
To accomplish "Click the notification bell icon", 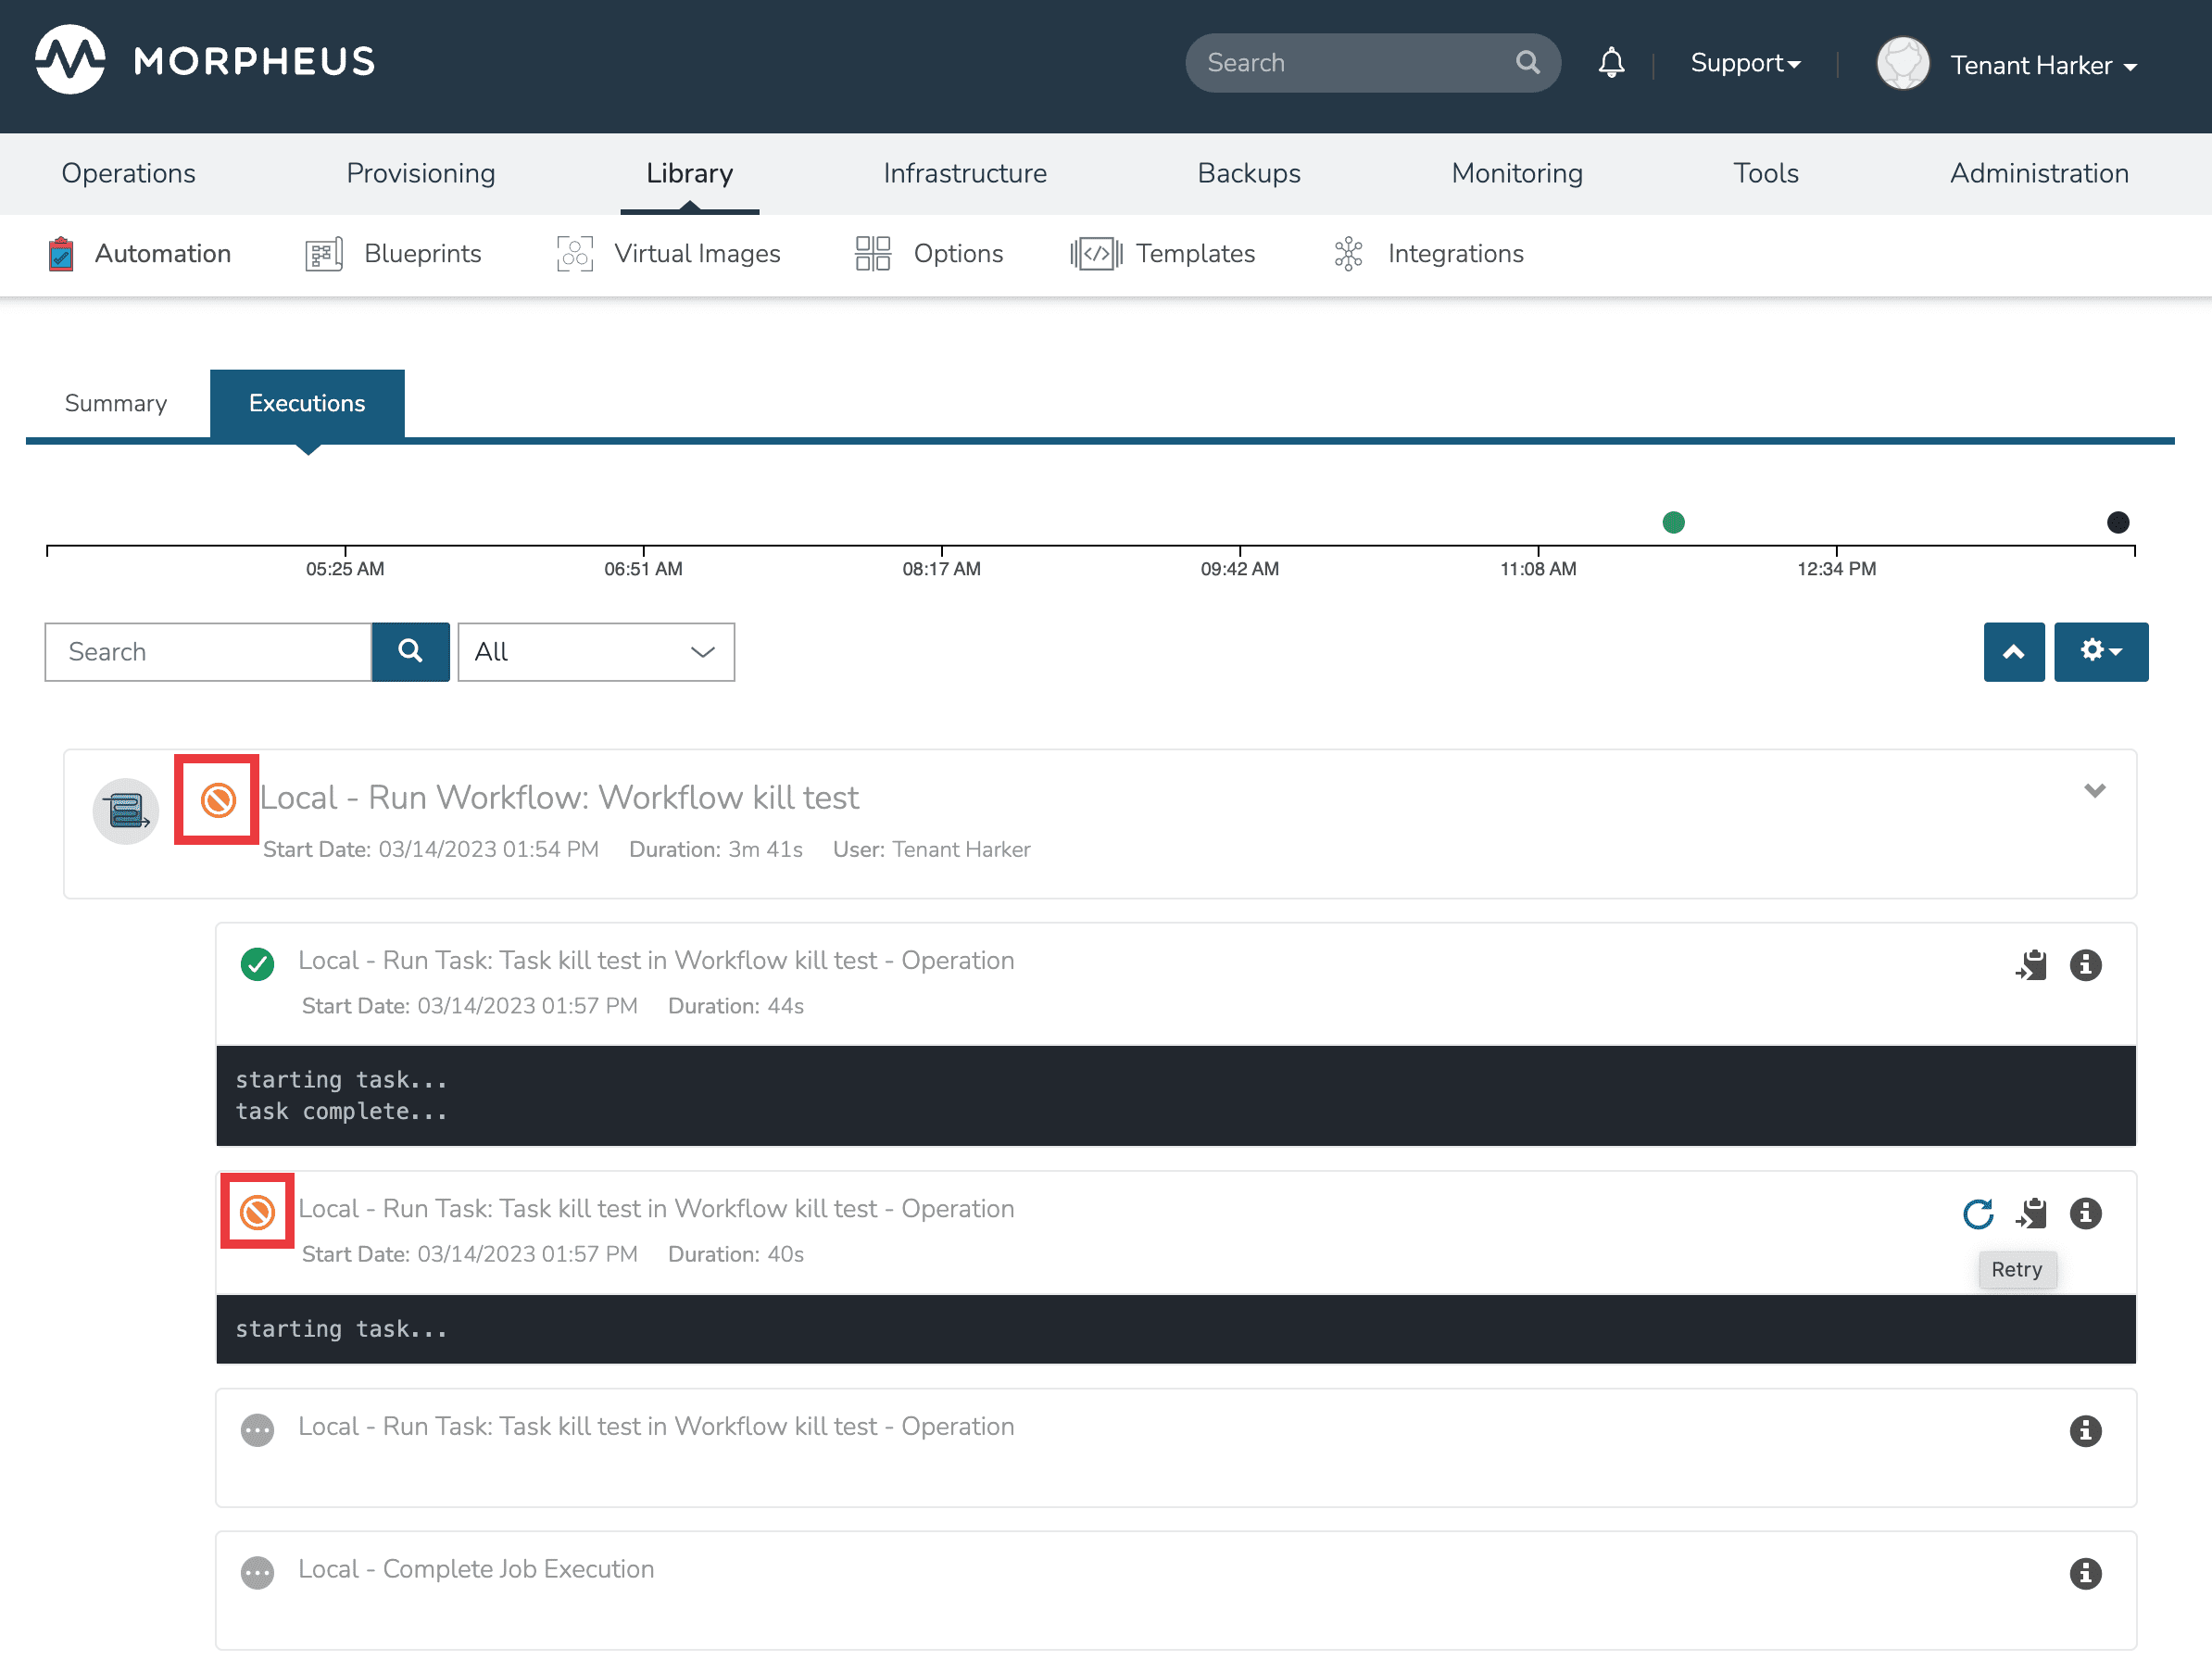I will coord(1611,63).
